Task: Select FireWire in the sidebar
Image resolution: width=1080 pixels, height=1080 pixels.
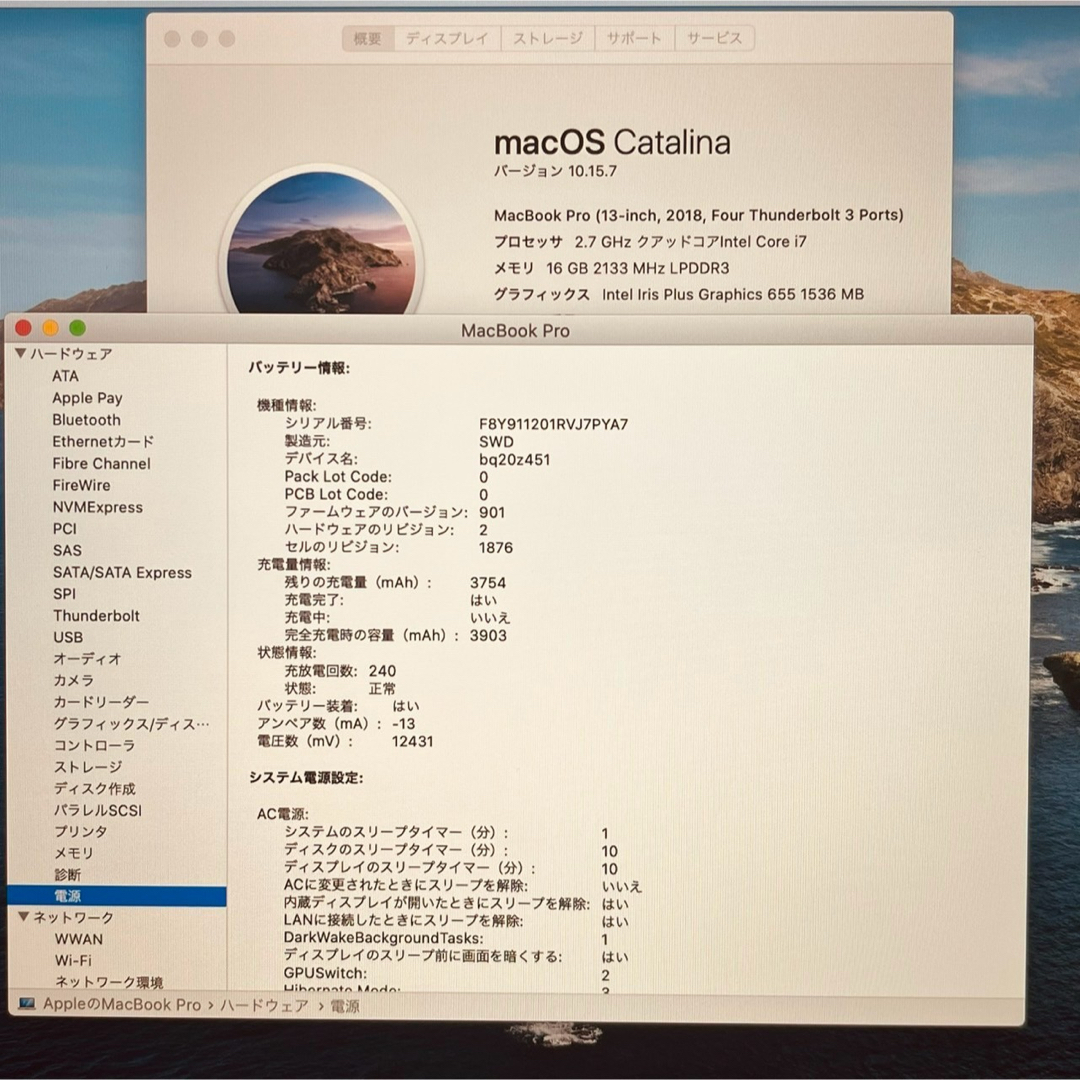Action: [81, 485]
